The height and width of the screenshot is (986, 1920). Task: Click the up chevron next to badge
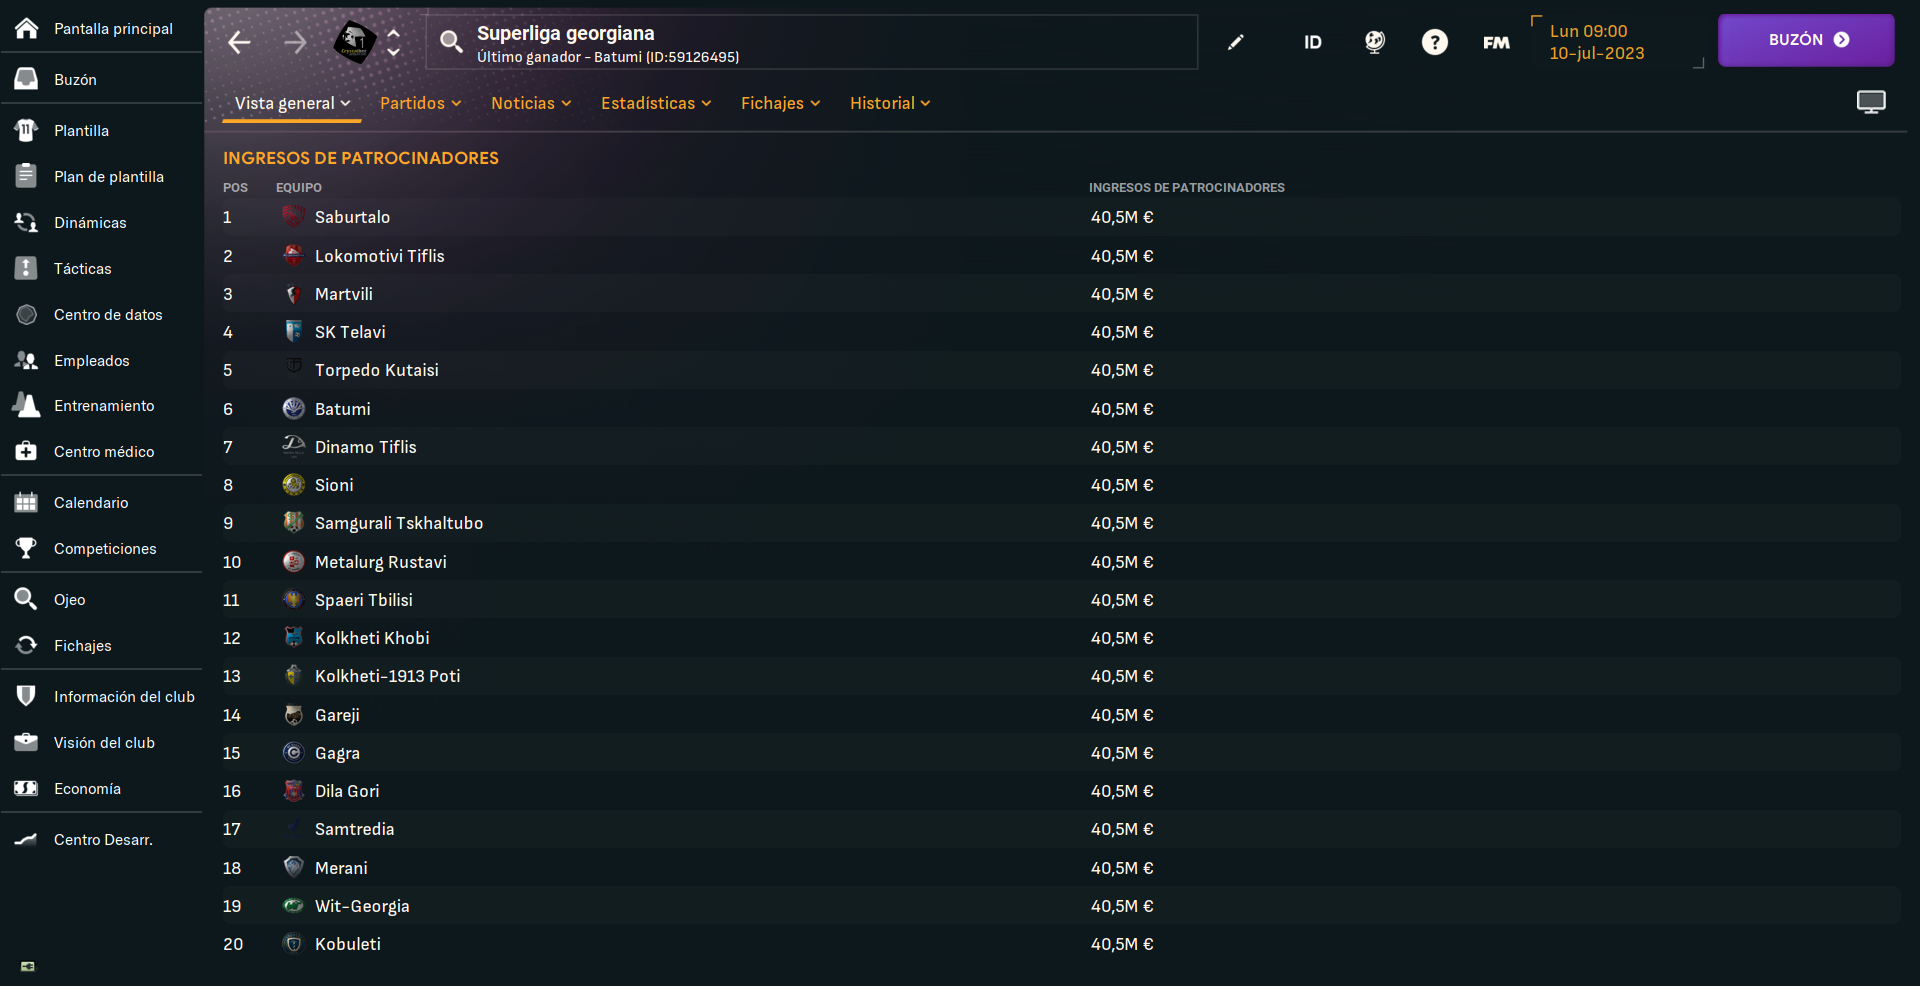click(394, 33)
